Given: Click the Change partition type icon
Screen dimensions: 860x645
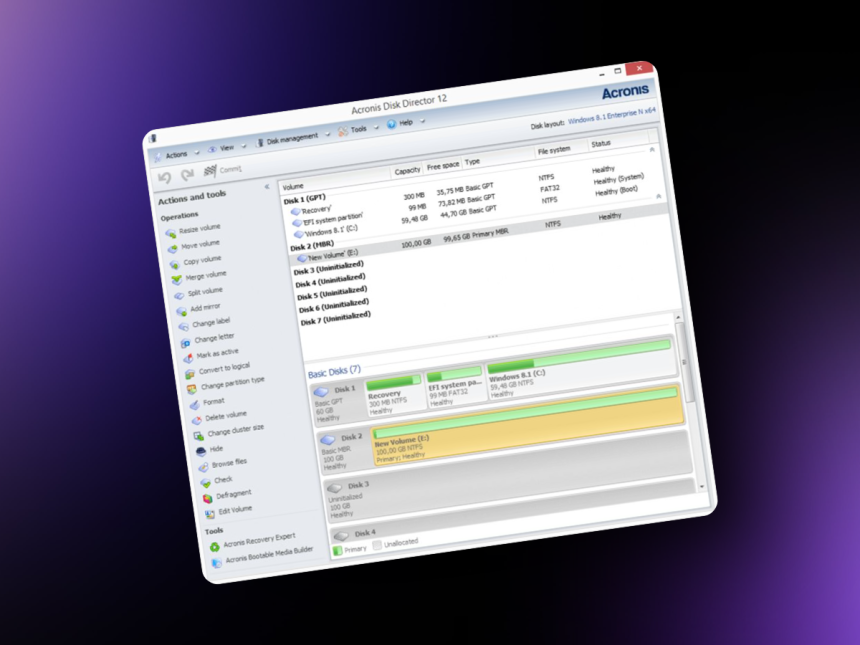Looking at the screenshot, I should point(192,389).
